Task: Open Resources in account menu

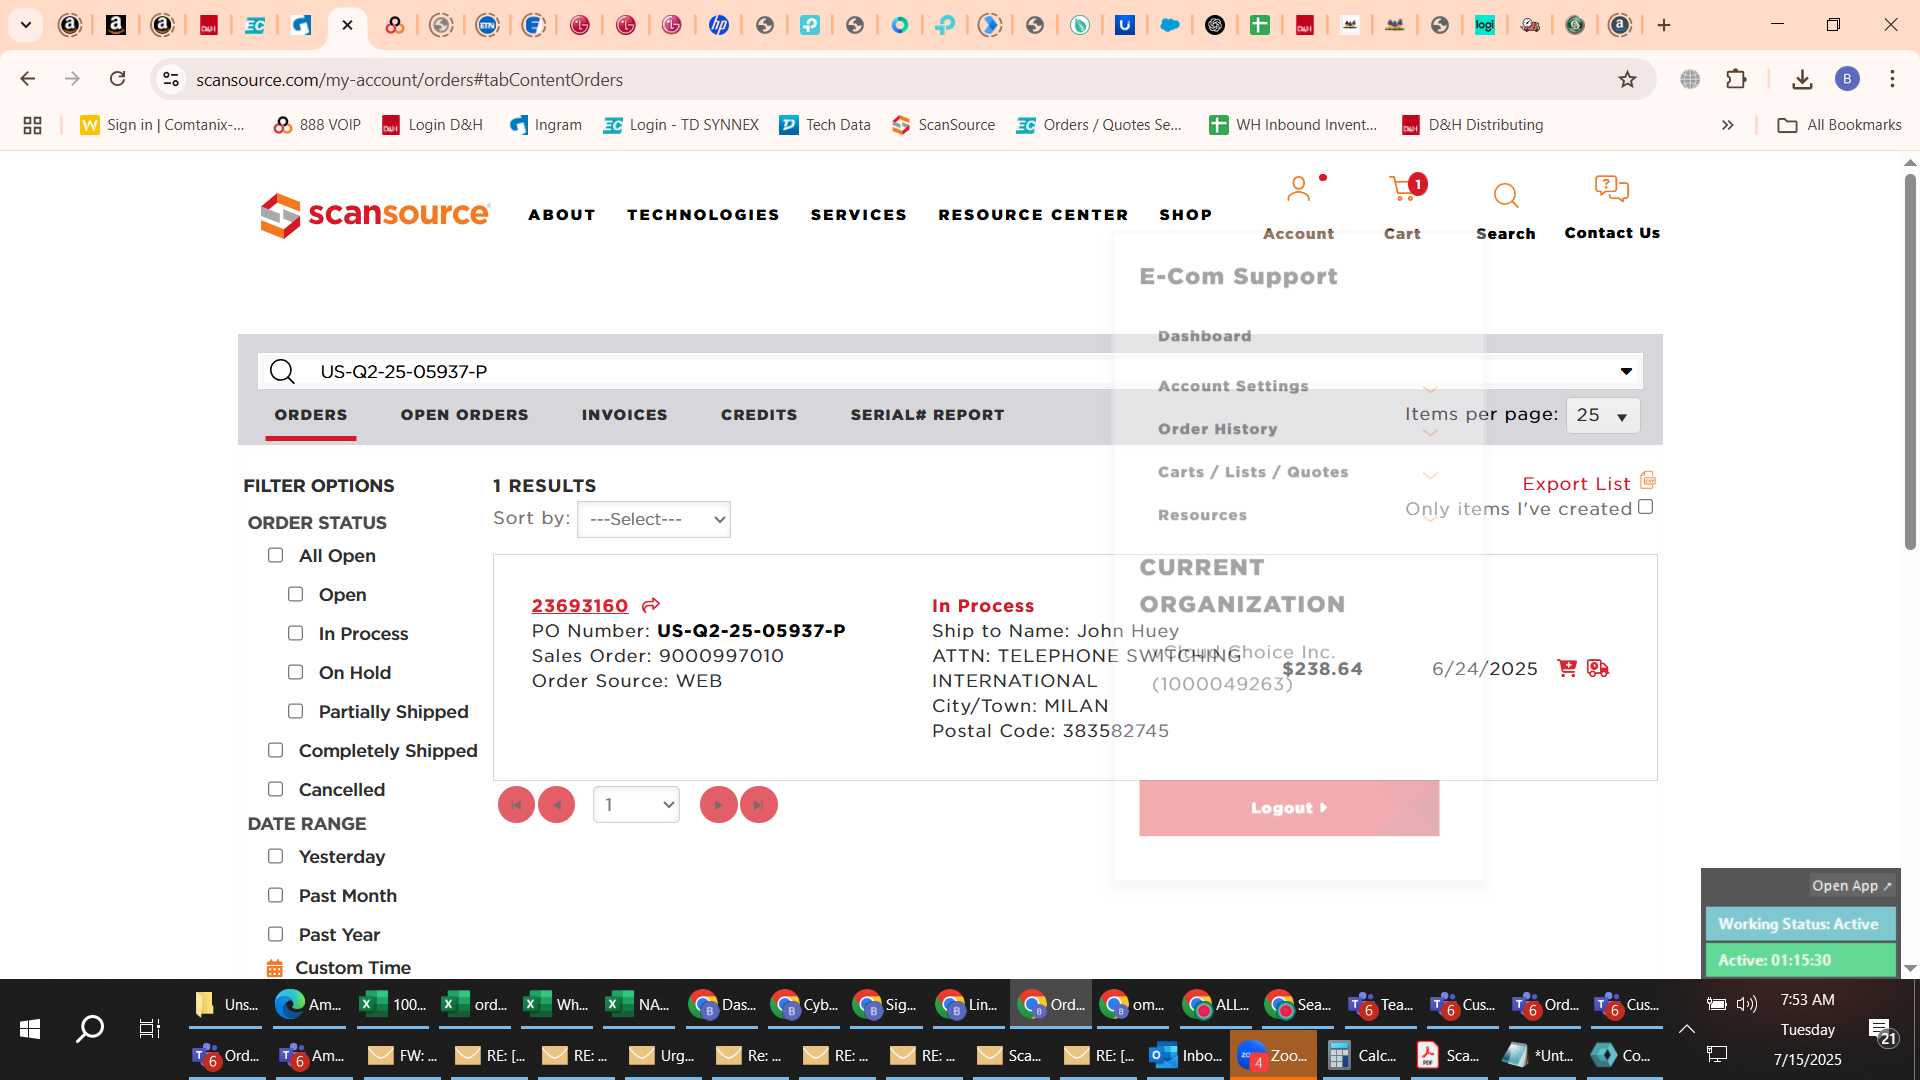Action: pyautogui.click(x=1202, y=515)
